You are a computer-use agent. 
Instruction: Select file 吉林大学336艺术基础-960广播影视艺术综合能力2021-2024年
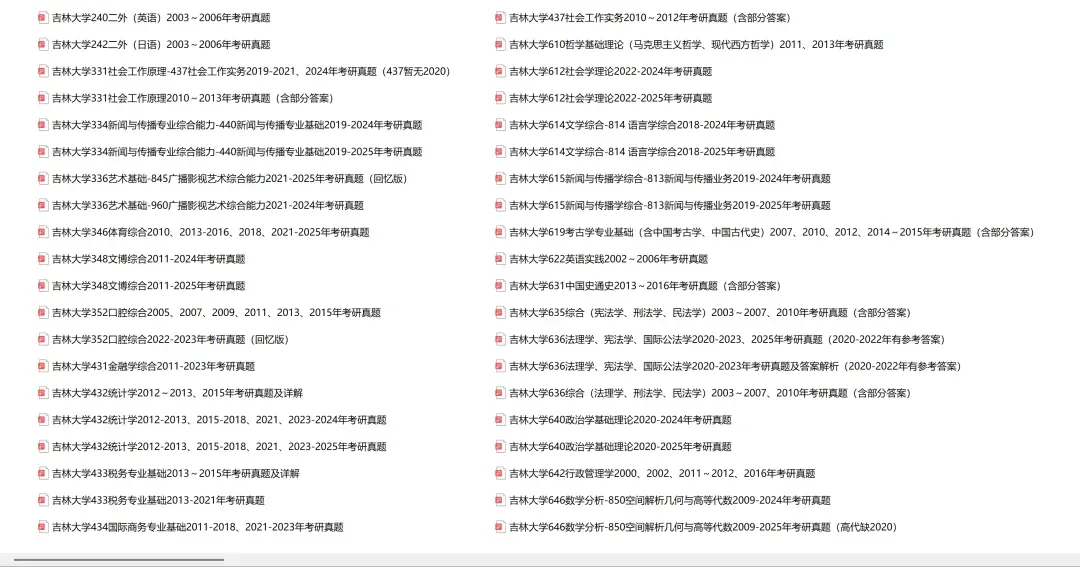pyautogui.click(x=200, y=206)
